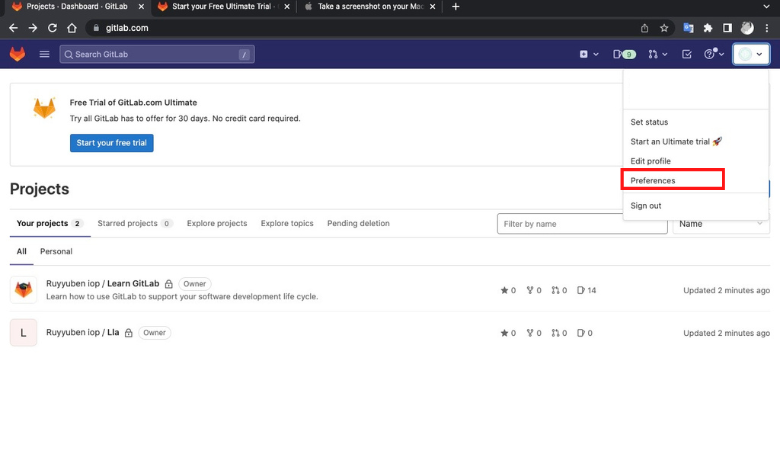Open Ruyyuben iop / Lla project link
Image resolution: width=780 pixels, height=470 pixels.
(83, 332)
